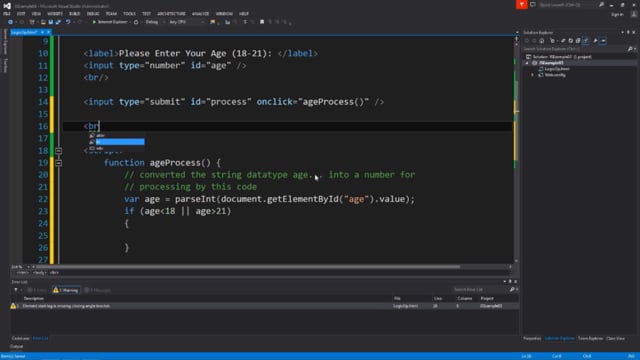Image resolution: width=640 pixels, height=360 pixels.
Task: Switch to the Properties panel tab
Action: click(532, 338)
